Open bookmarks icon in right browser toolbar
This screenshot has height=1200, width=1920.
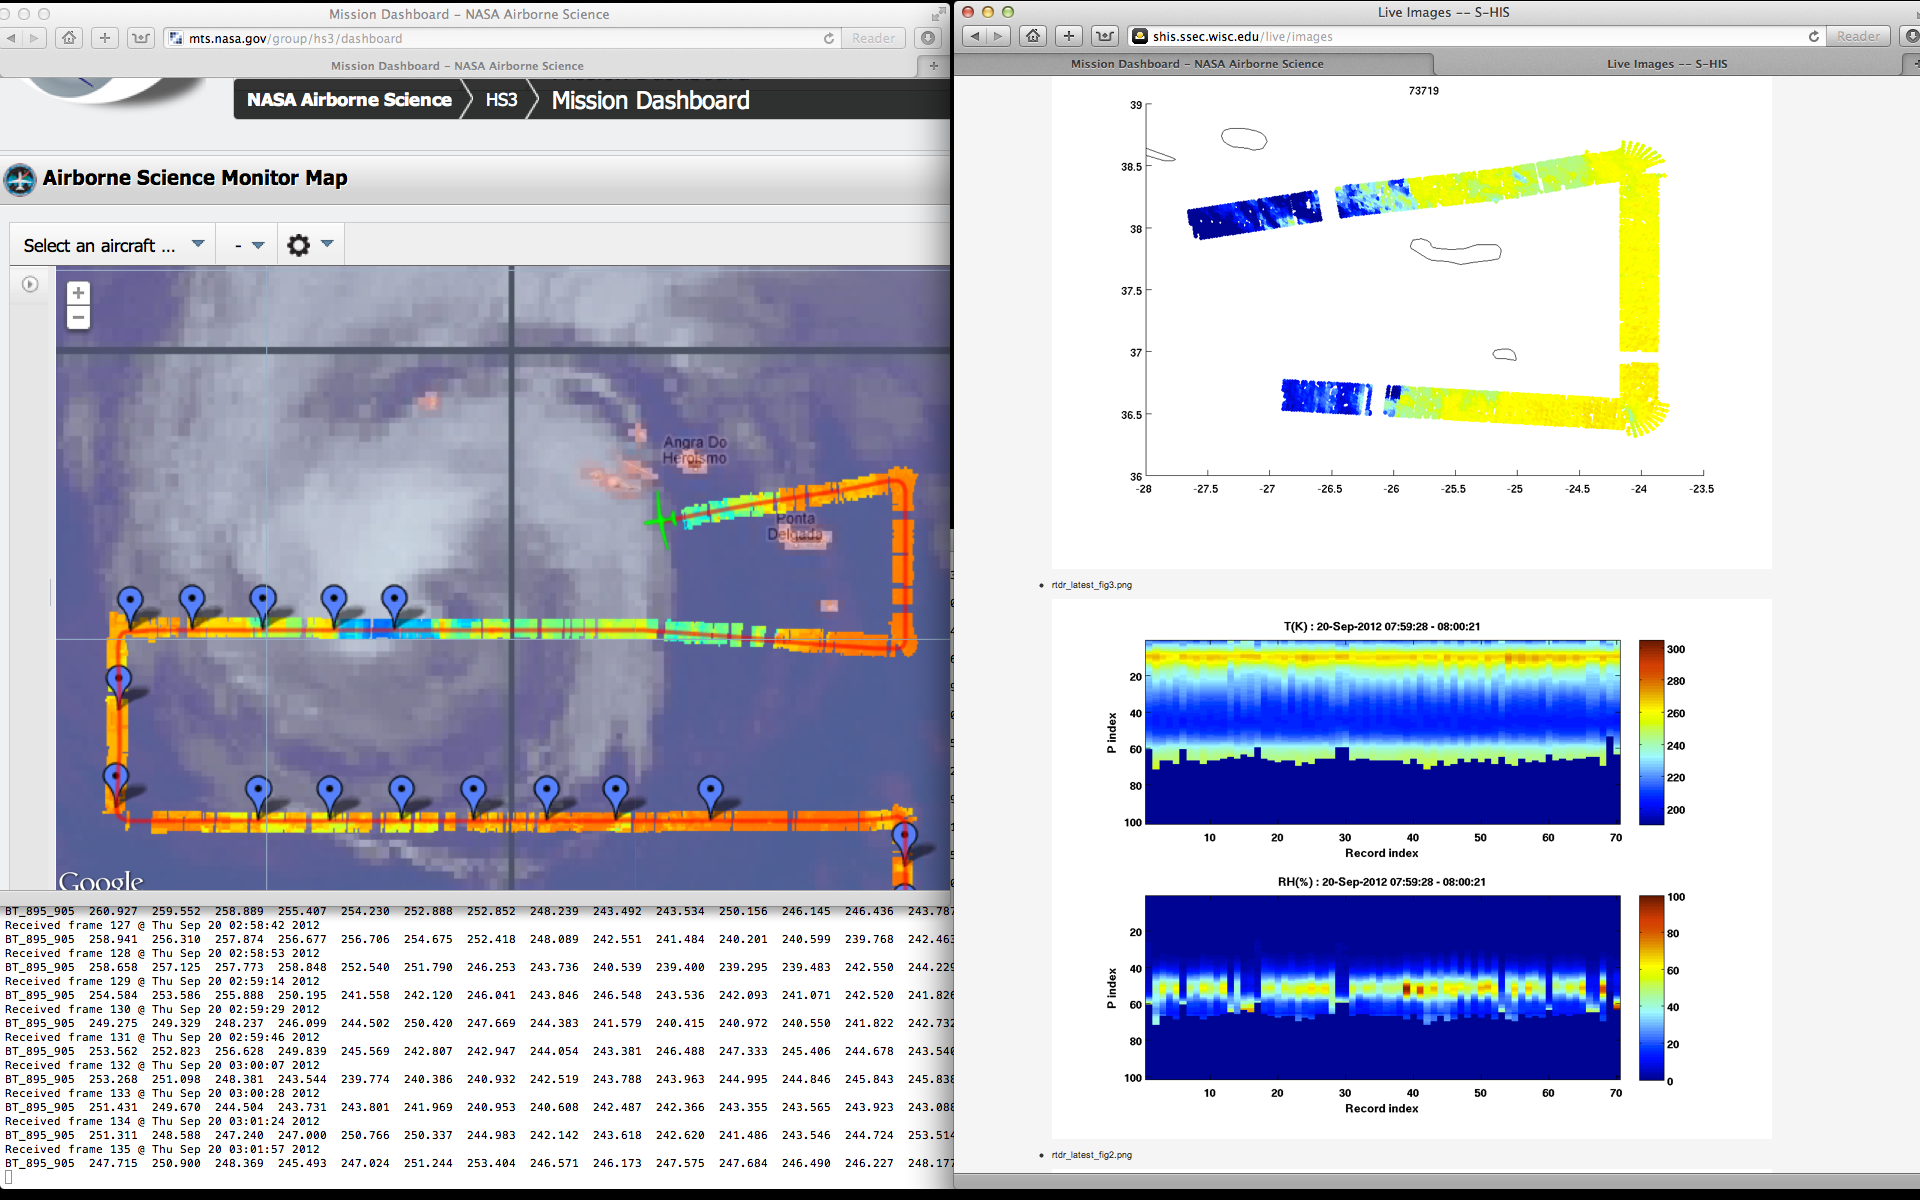pos(1104,36)
